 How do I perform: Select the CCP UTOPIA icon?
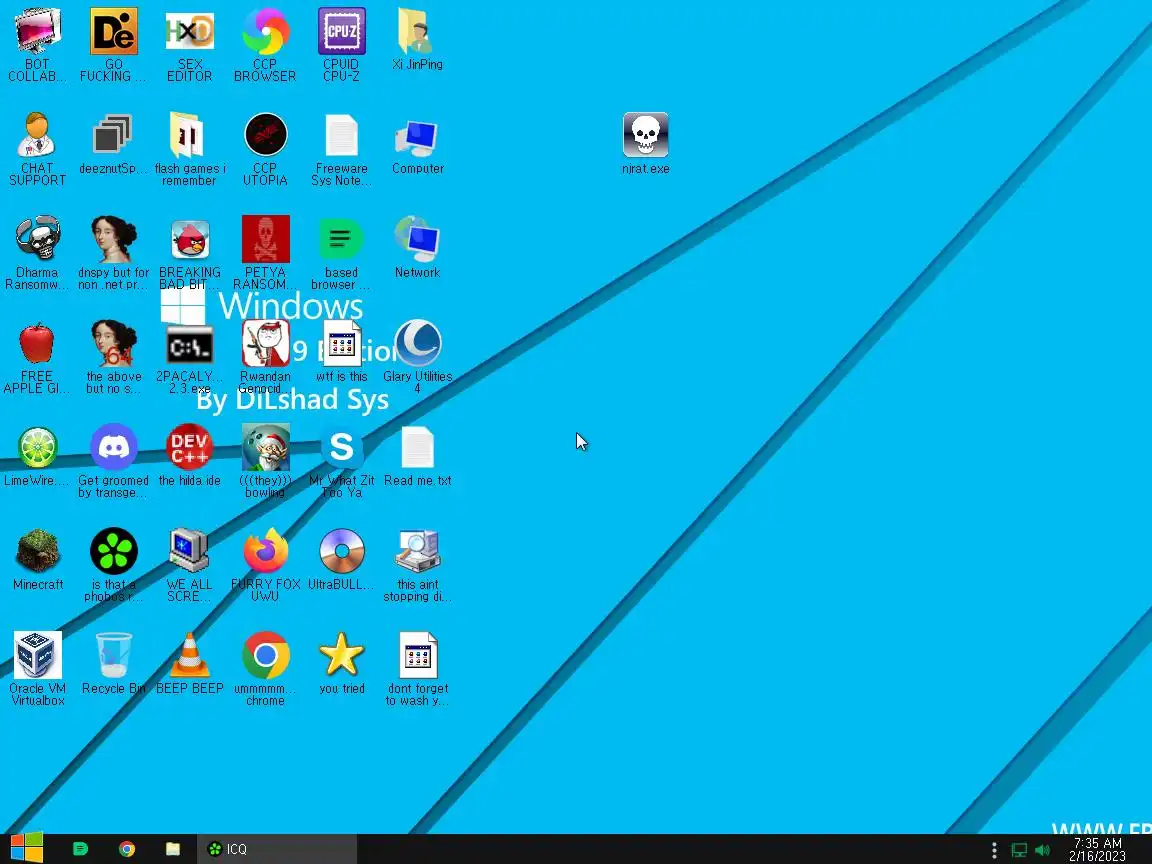265,135
